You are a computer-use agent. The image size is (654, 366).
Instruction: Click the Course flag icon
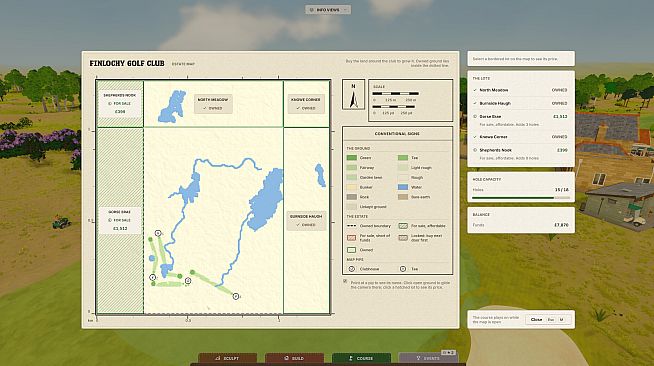(x=351, y=358)
